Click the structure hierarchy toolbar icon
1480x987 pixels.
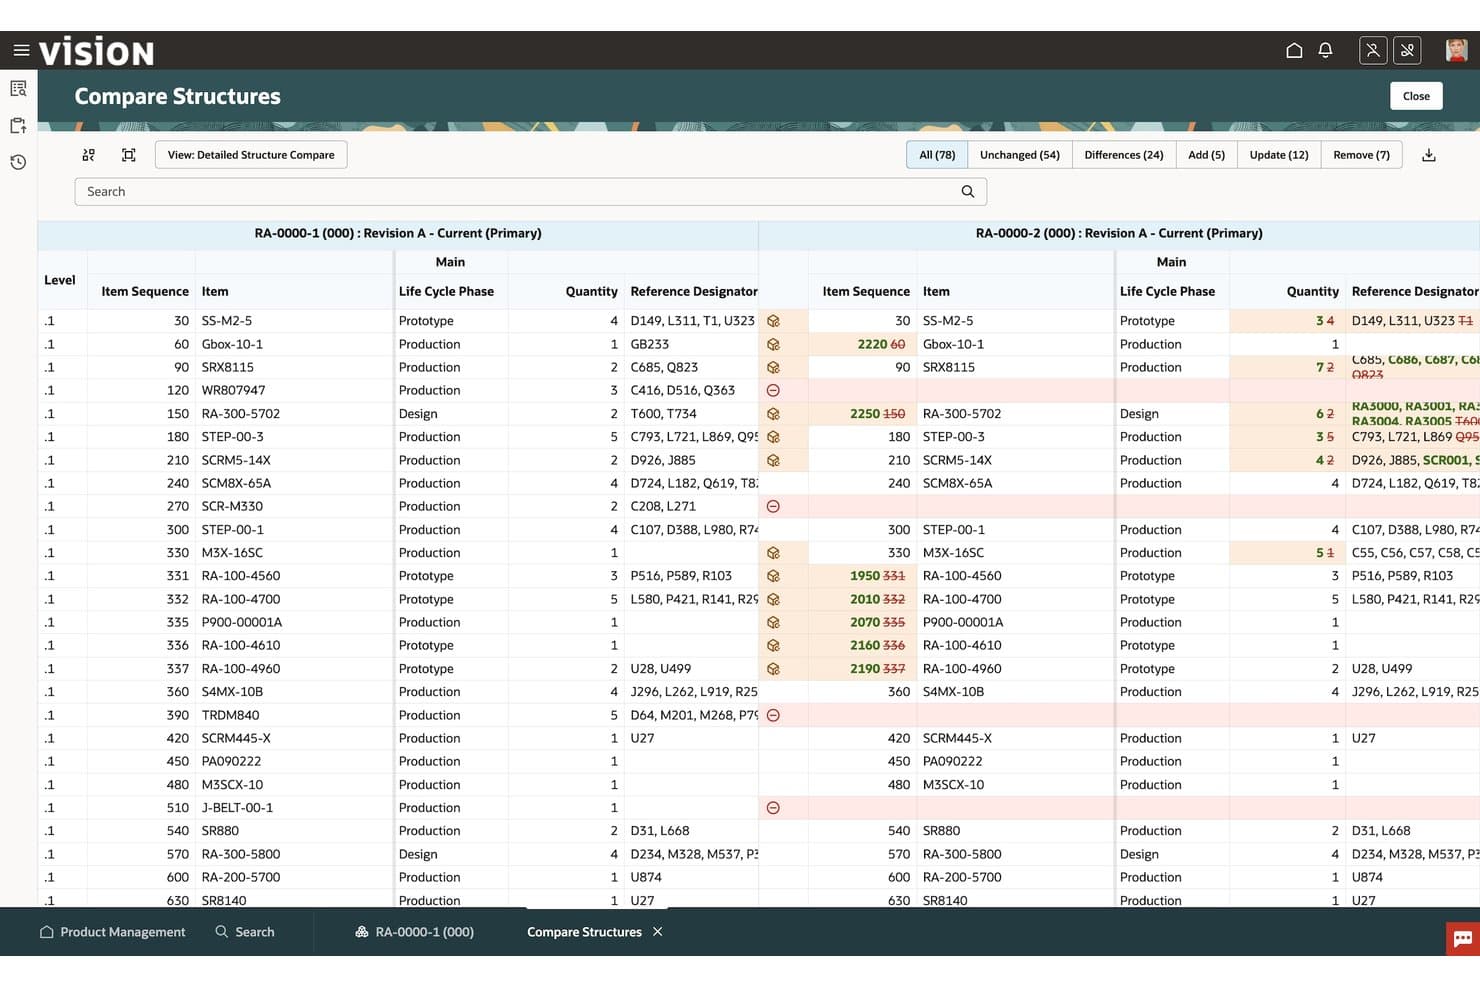pyautogui.click(x=89, y=155)
